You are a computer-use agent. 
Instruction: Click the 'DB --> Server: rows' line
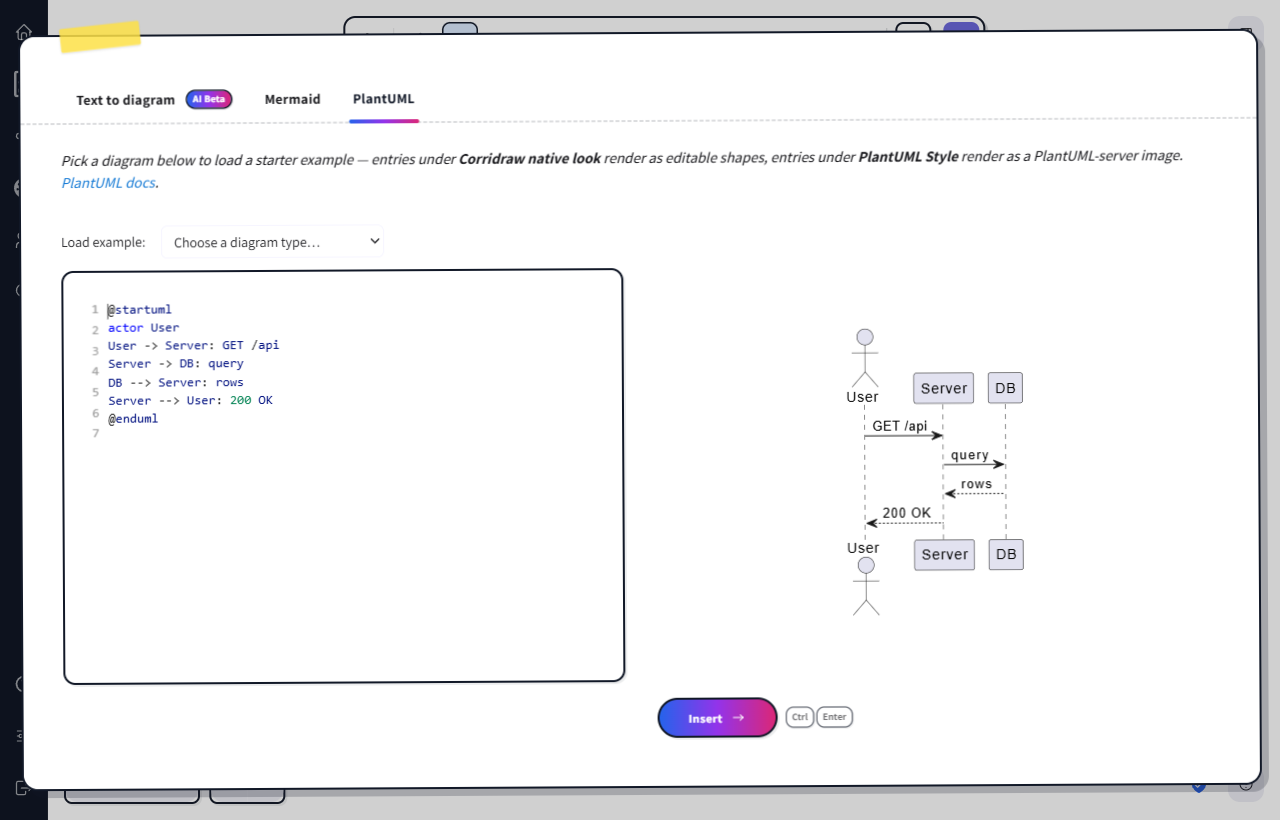point(176,382)
